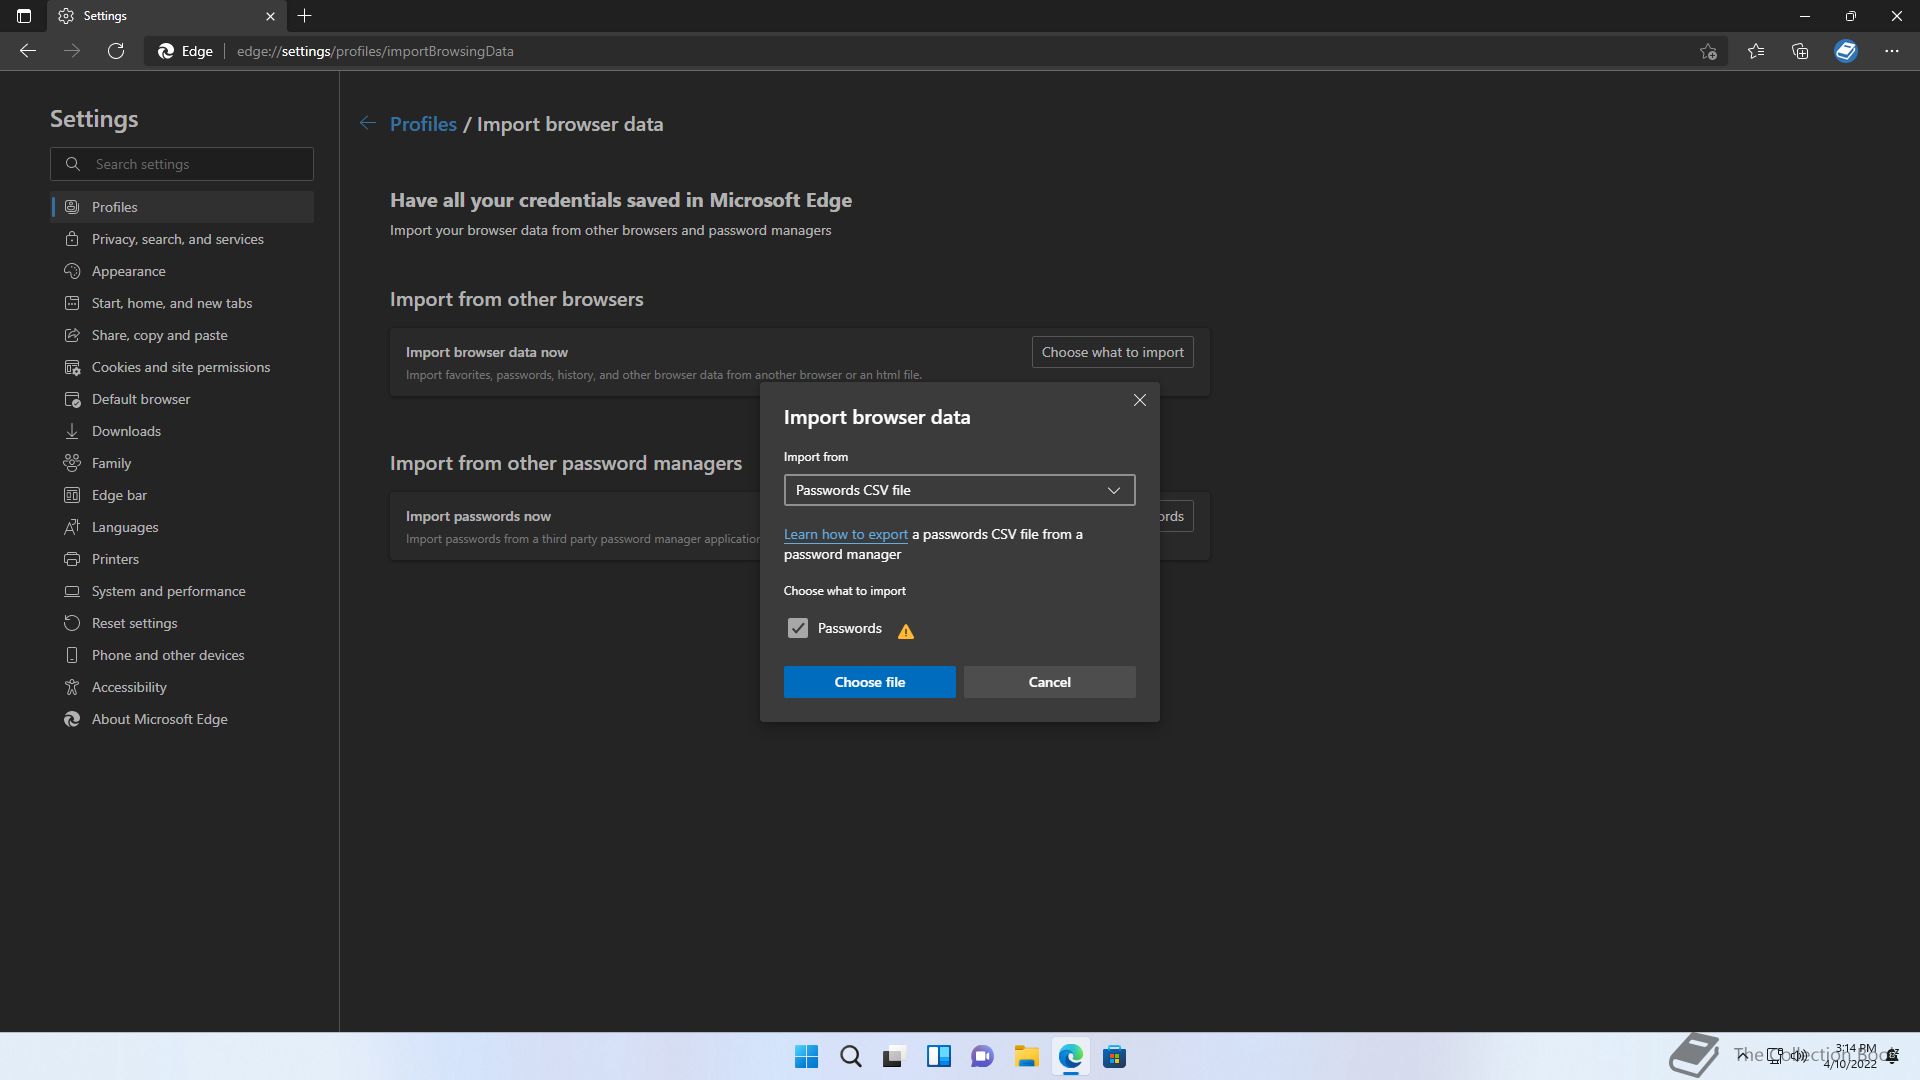Open the Windows Start menu
The width and height of the screenshot is (1920, 1080).
coord(806,1056)
